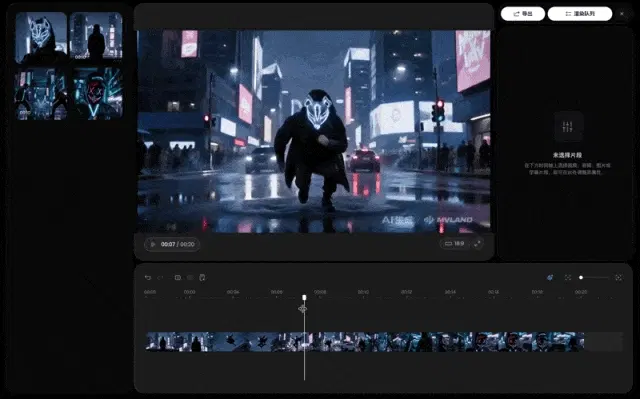The height and width of the screenshot is (399, 640).
Task: Seek to the 00:04 mark on the ruler
Action: tap(233, 292)
